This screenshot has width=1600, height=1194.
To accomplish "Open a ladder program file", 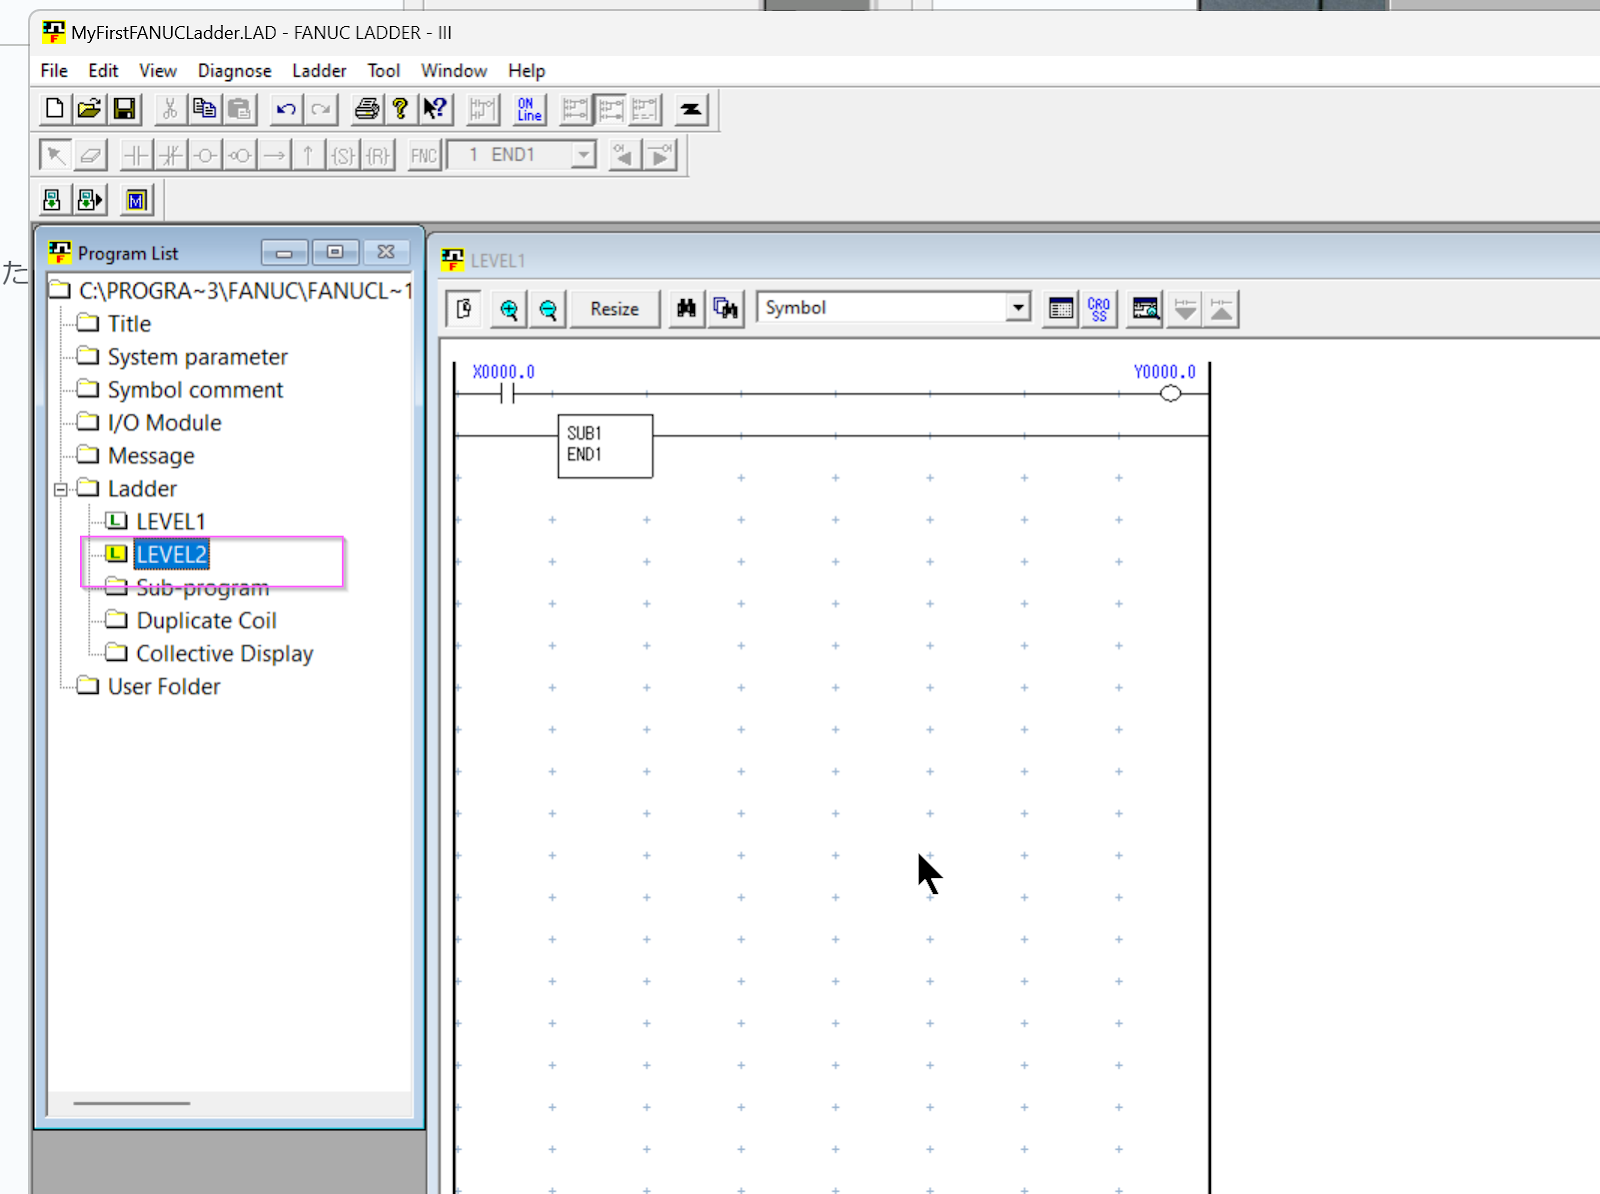I will click(89, 109).
